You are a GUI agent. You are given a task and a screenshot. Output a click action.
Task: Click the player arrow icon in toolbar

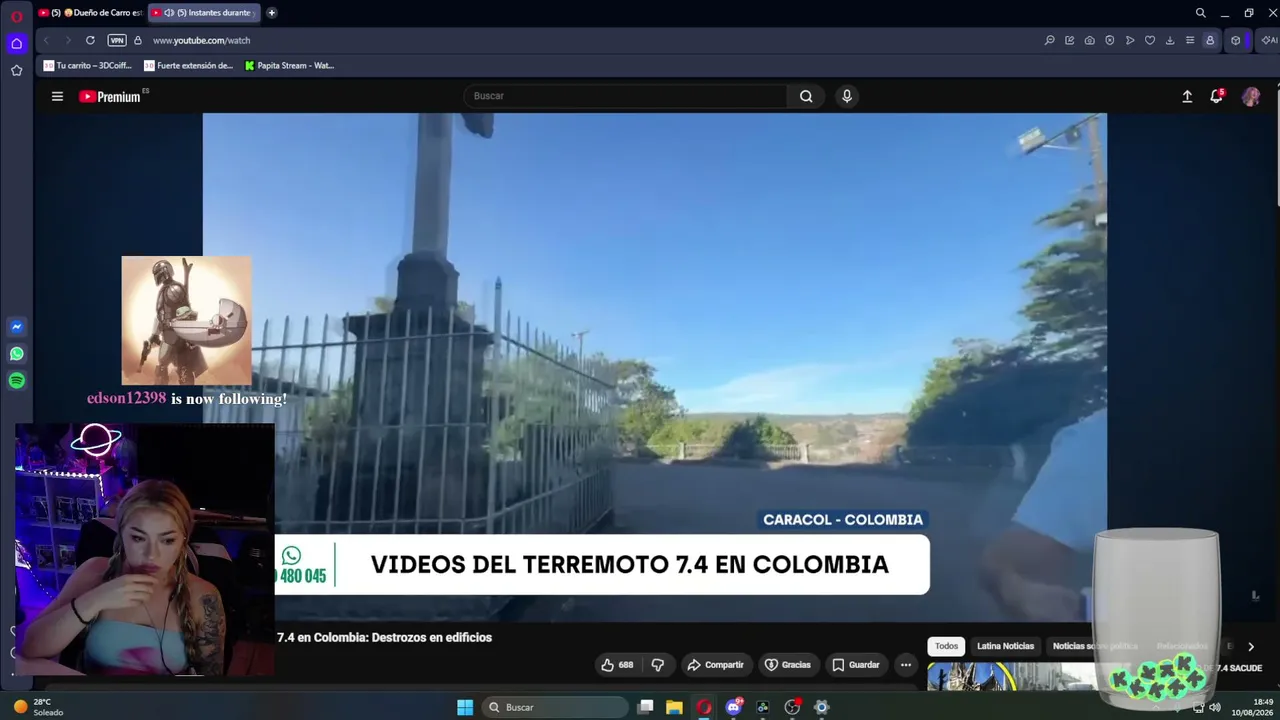pos(1129,40)
